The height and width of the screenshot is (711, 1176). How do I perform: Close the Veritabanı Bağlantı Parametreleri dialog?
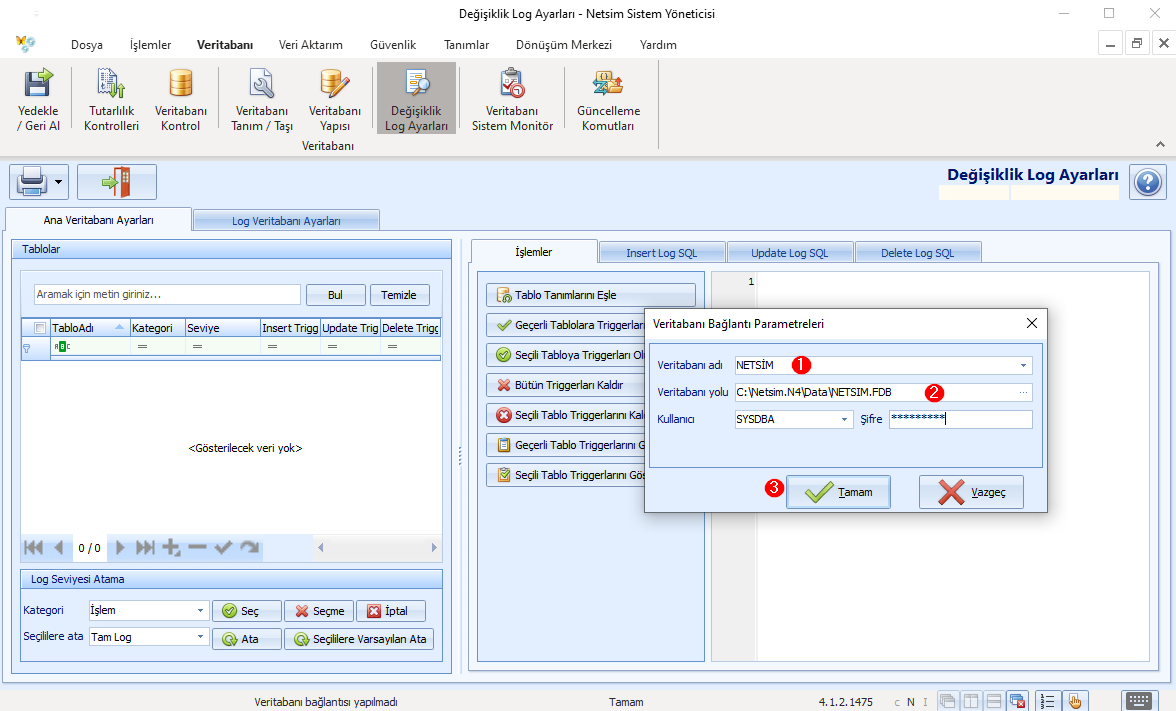coord(1032,323)
